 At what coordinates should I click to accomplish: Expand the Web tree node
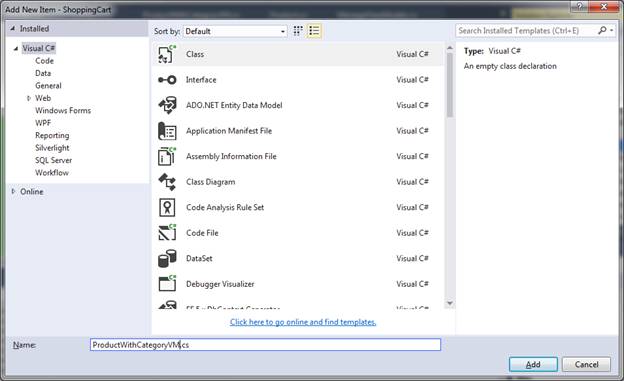(29, 98)
